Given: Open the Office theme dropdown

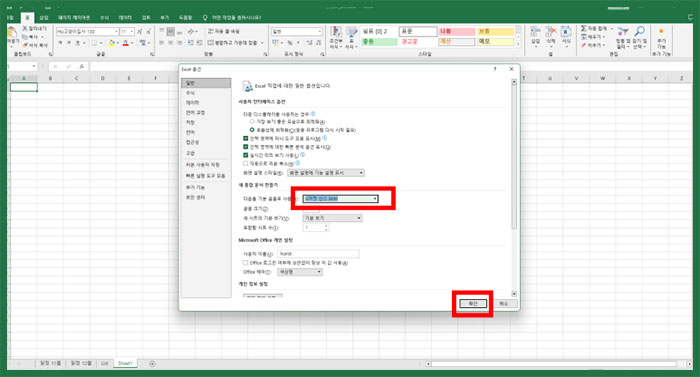Looking at the screenshot, I should 300,272.
